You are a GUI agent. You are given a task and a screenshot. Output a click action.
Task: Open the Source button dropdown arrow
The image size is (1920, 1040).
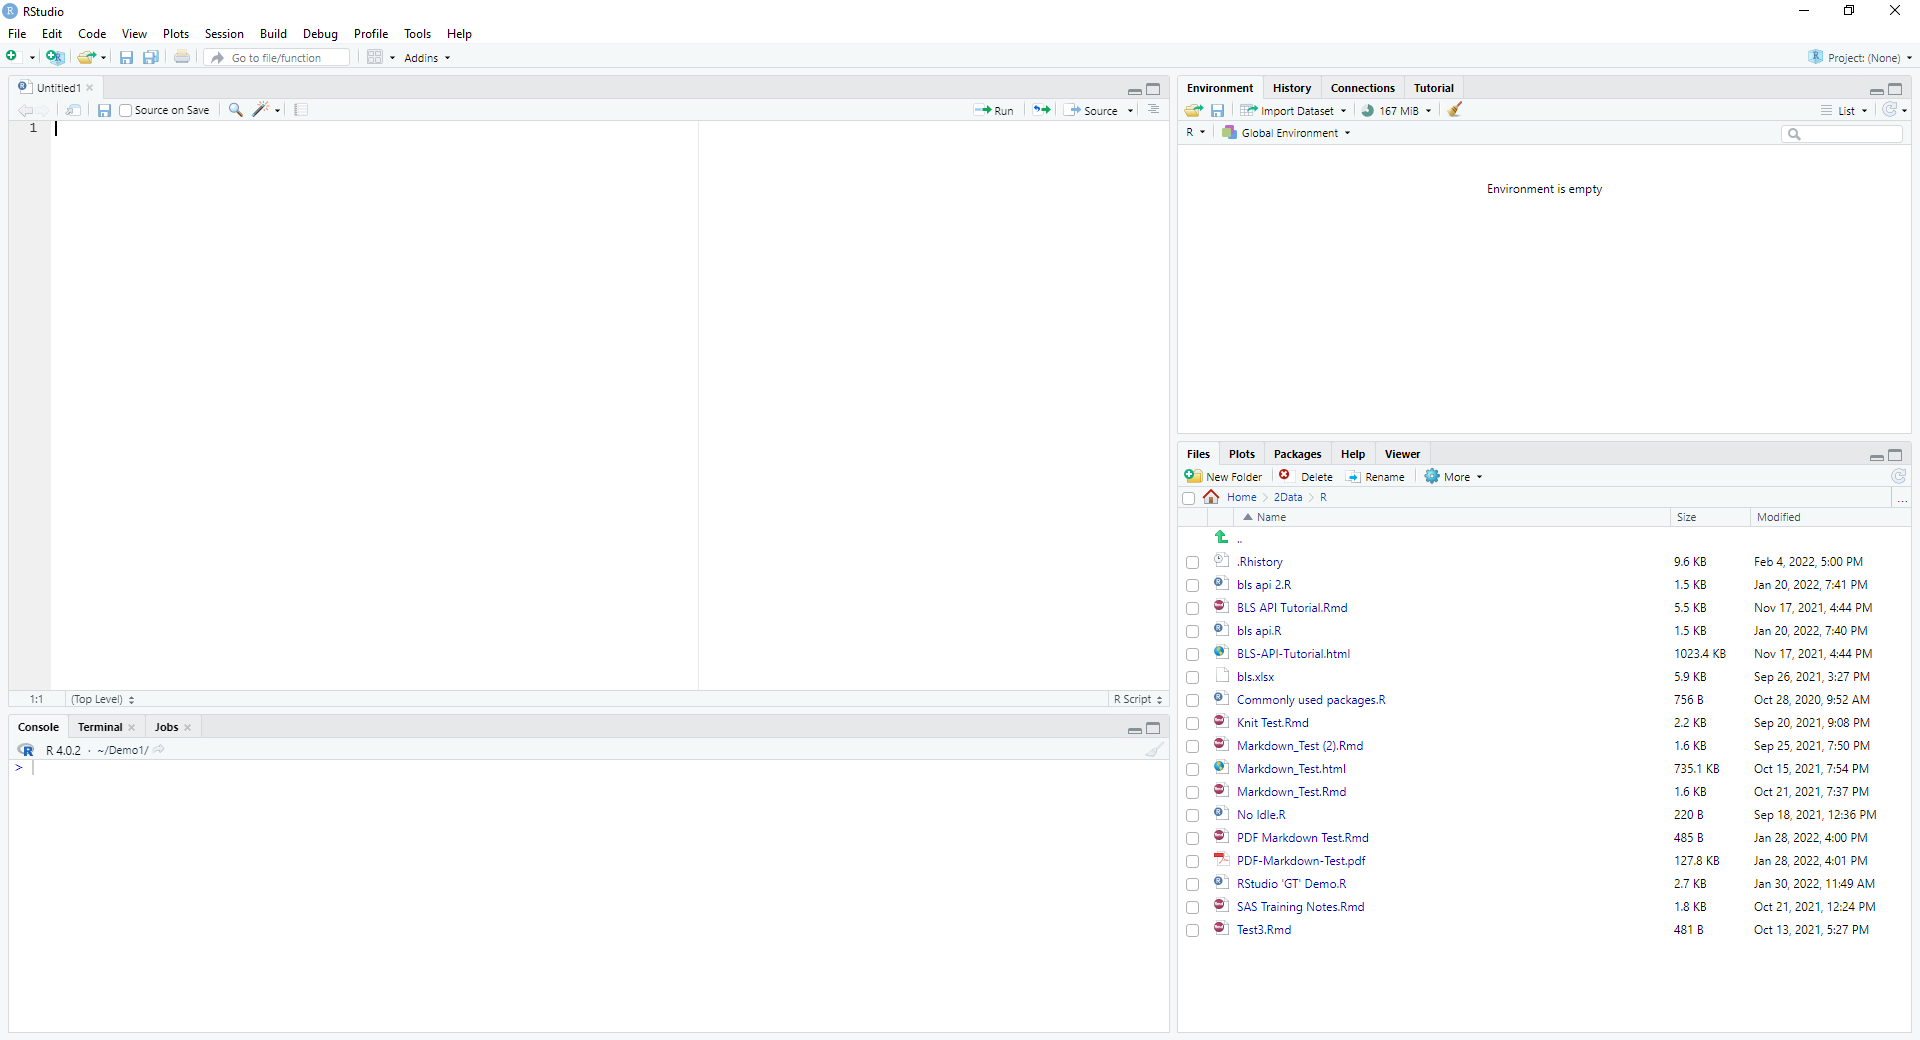[1131, 111]
